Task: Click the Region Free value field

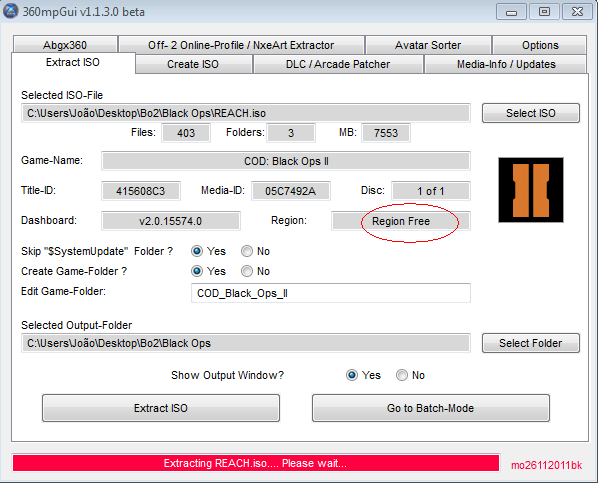Action: (401, 221)
